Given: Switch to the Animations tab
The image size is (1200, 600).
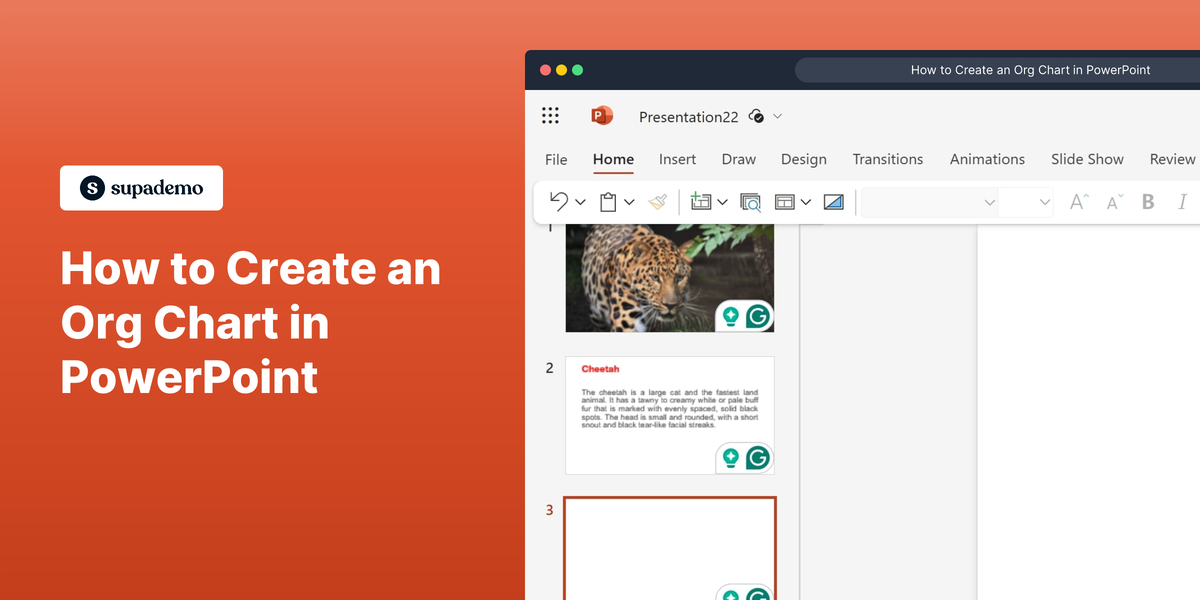Looking at the screenshot, I should click(987, 159).
